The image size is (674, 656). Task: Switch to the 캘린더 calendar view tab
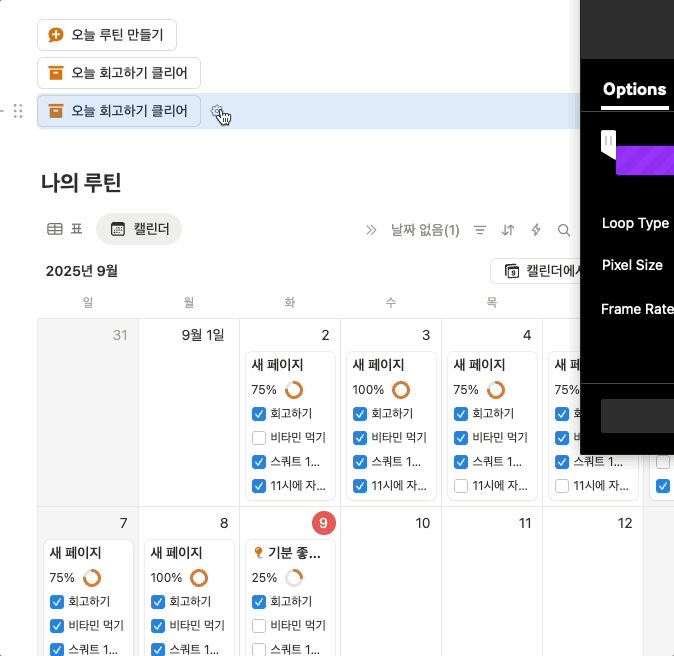coord(139,229)
